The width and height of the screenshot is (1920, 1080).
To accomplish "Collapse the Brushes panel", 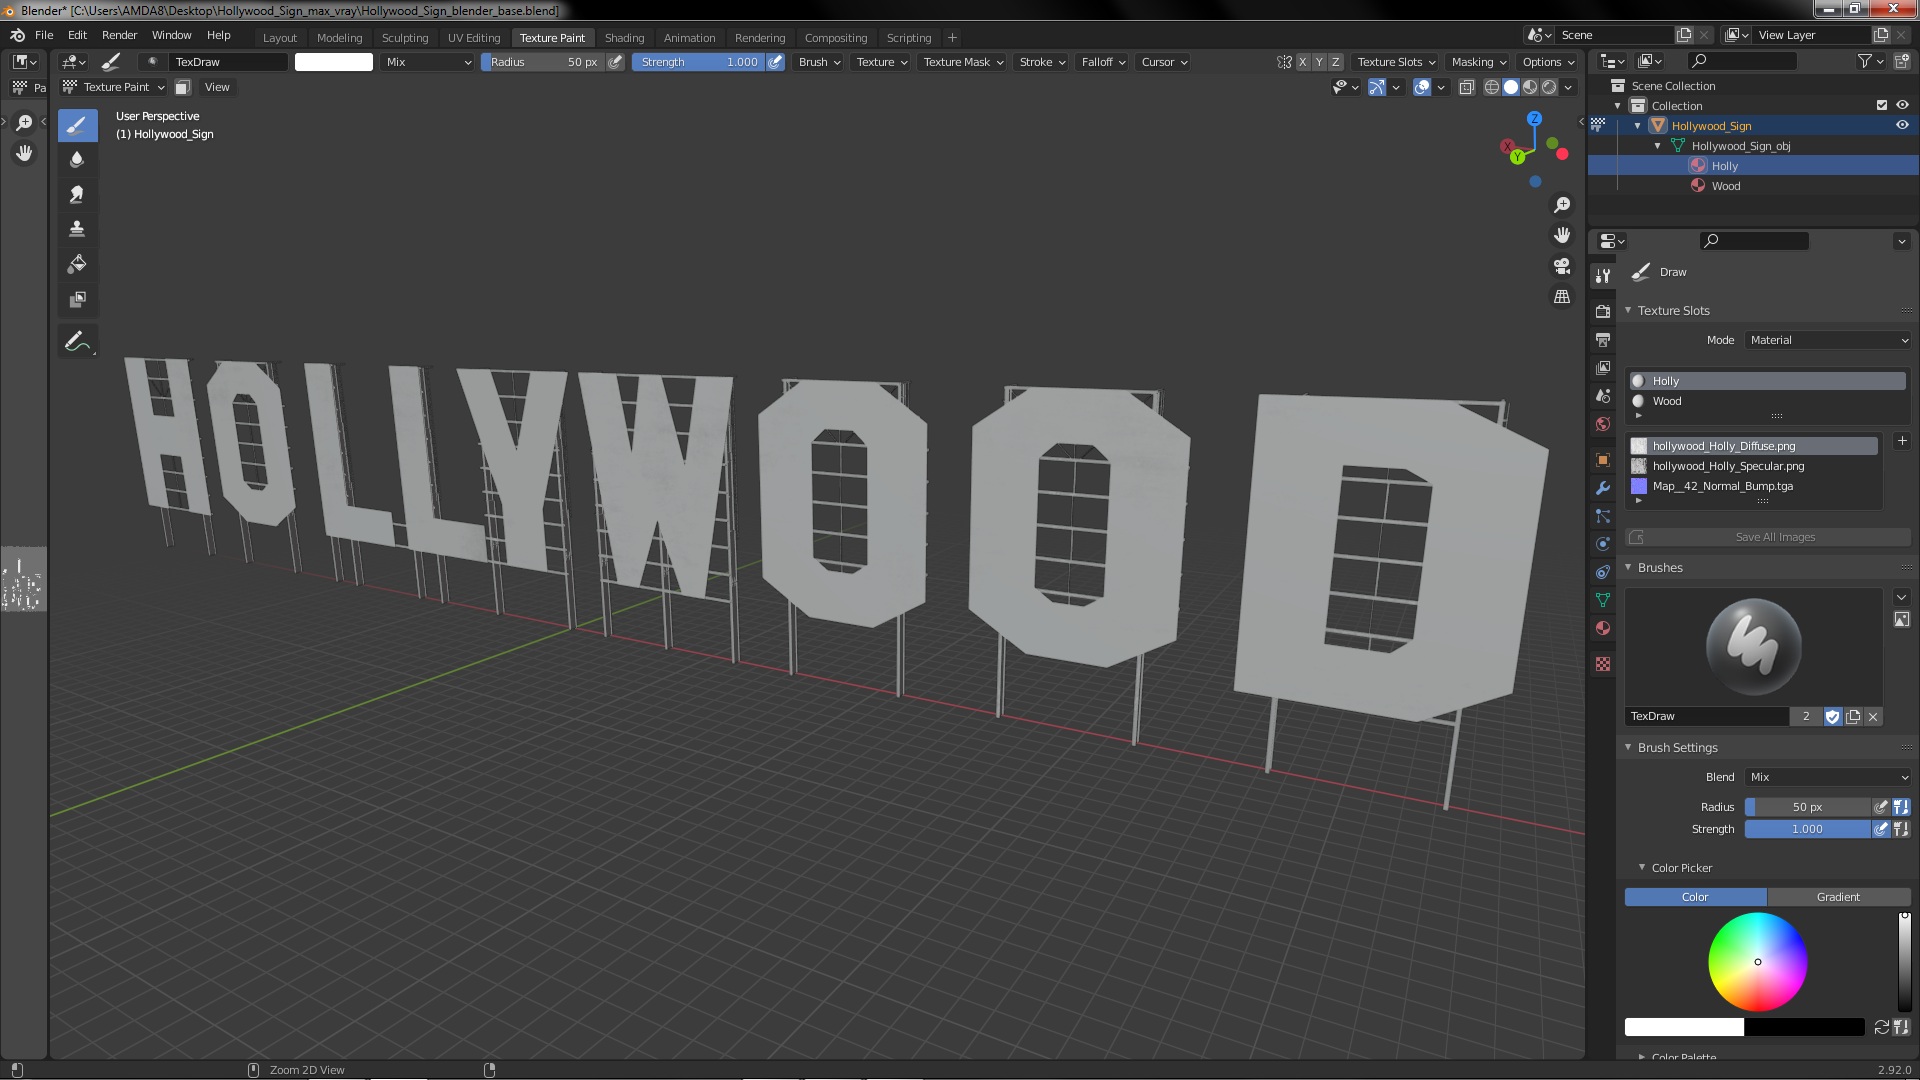I will tap(1628, 567).
